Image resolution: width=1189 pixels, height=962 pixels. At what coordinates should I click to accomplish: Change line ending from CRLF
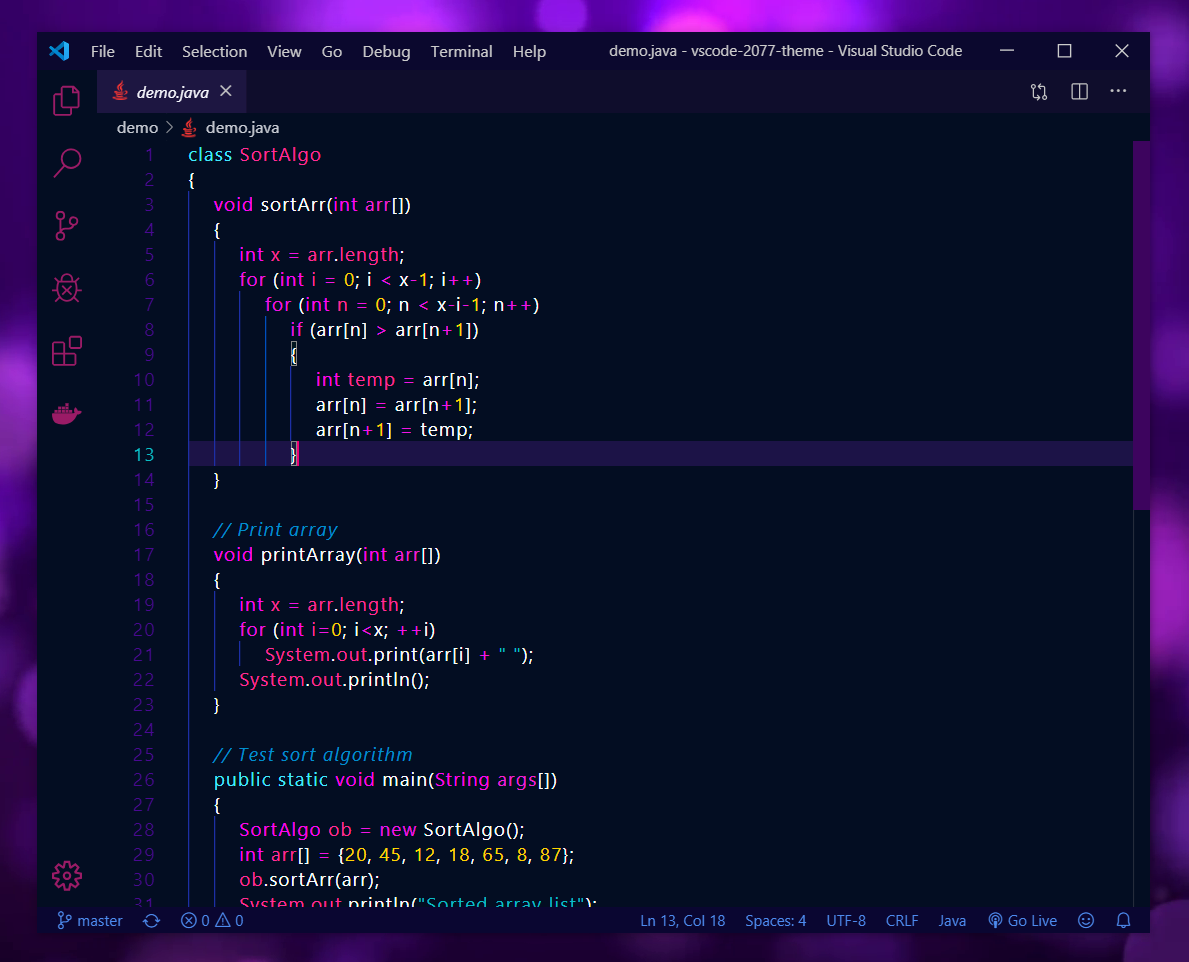coord(902,920)
